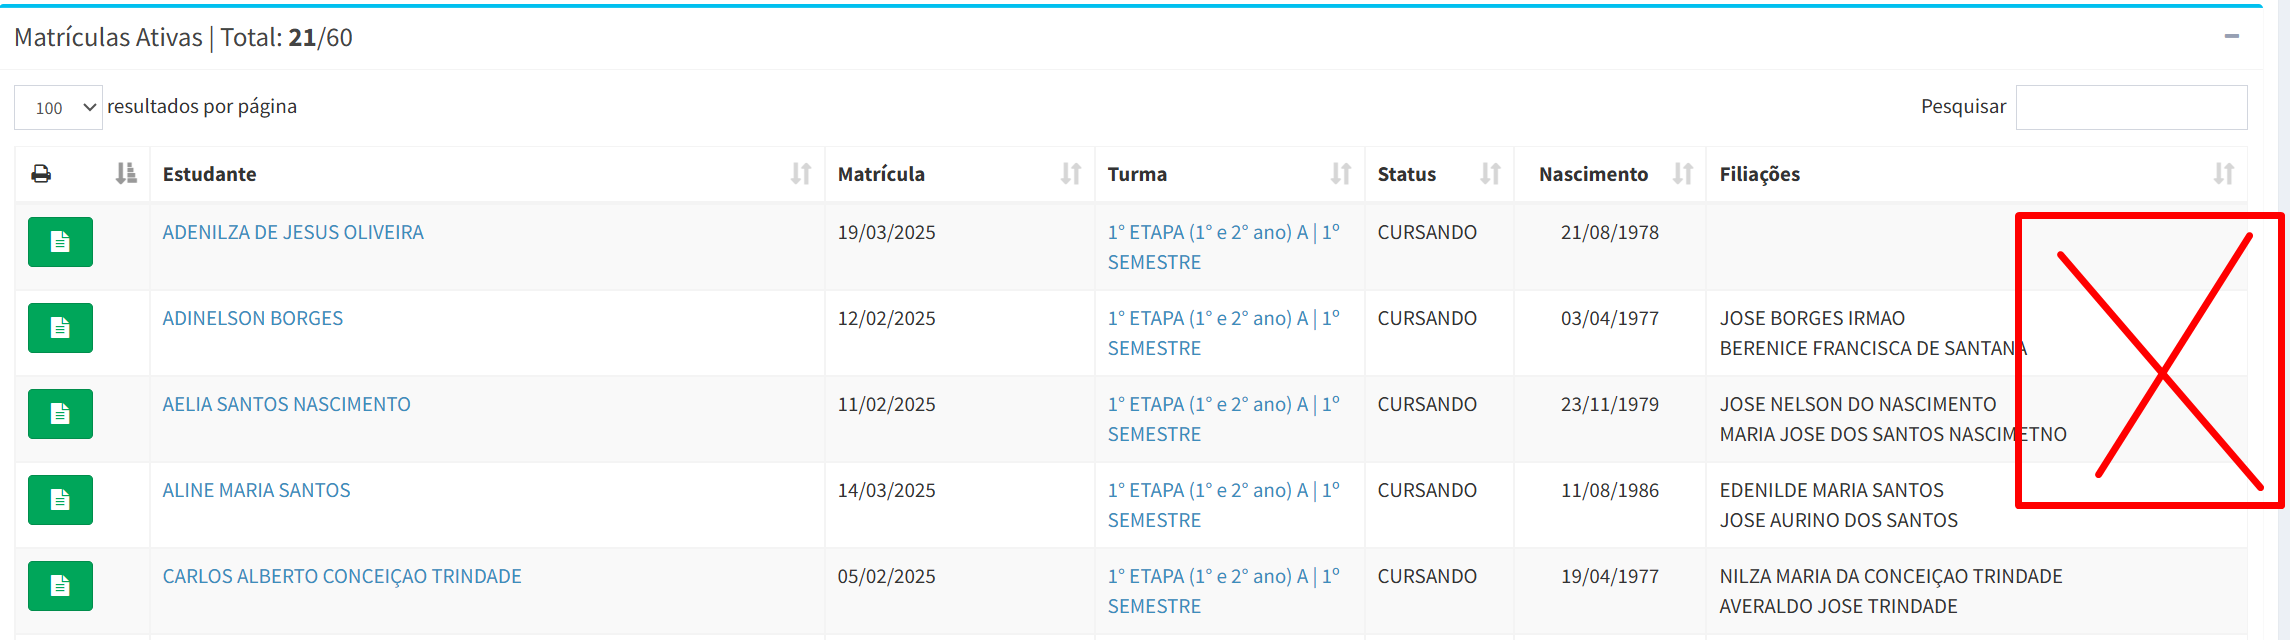Open student ADENILZA DE JESUS OLIVEIRA link
The height and width of the screenshot is (640, 2290).
pyautogui.click(x=293, y=232)
